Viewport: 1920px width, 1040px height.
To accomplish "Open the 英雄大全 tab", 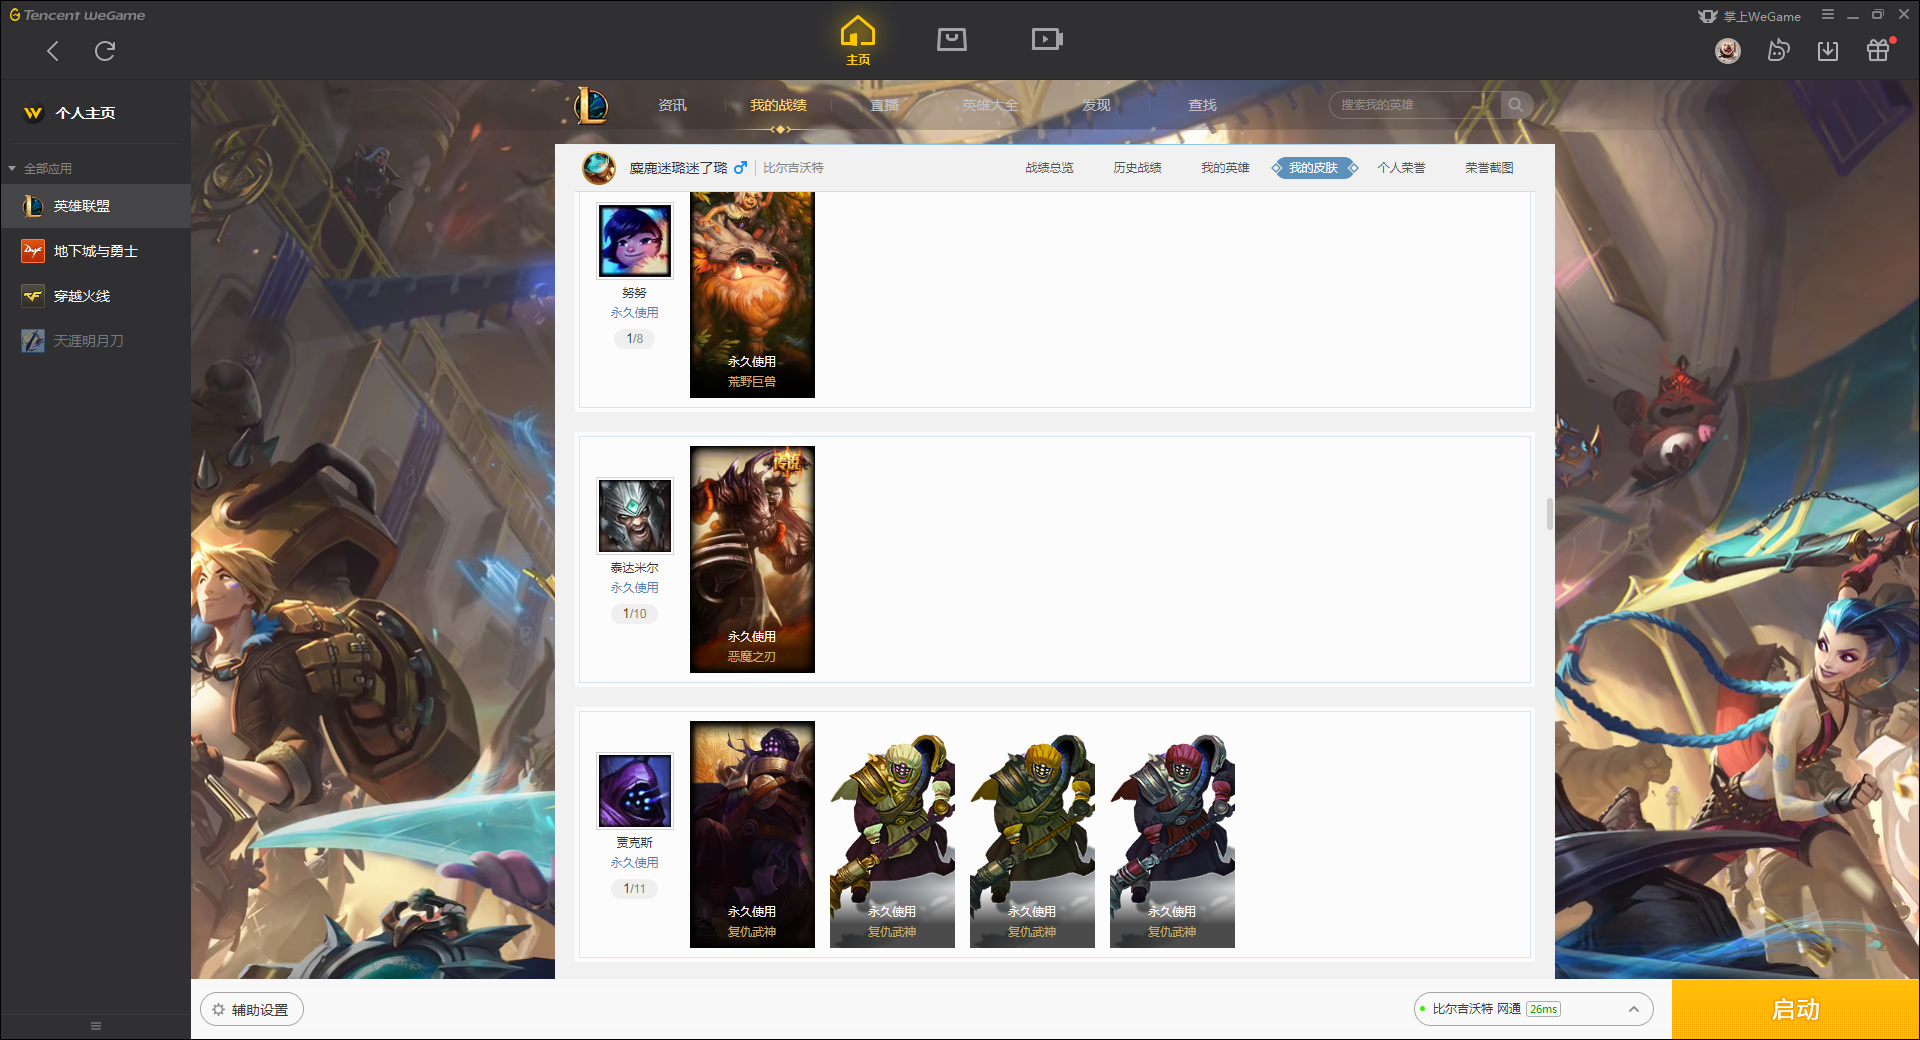I will [x=990, y=105].
